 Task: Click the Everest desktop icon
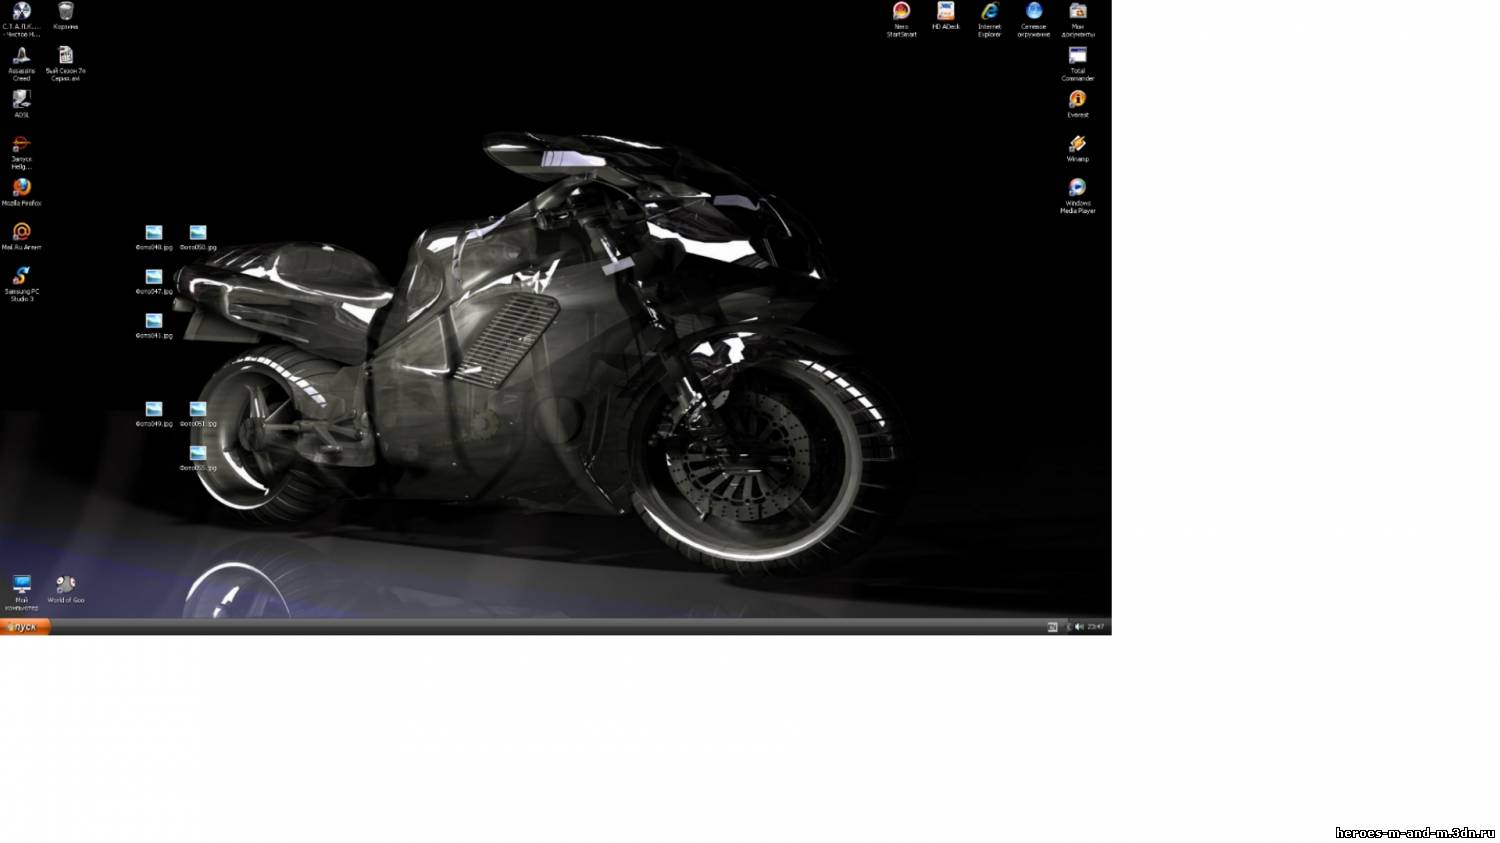pyautogui.click(x=1077, y=100)
